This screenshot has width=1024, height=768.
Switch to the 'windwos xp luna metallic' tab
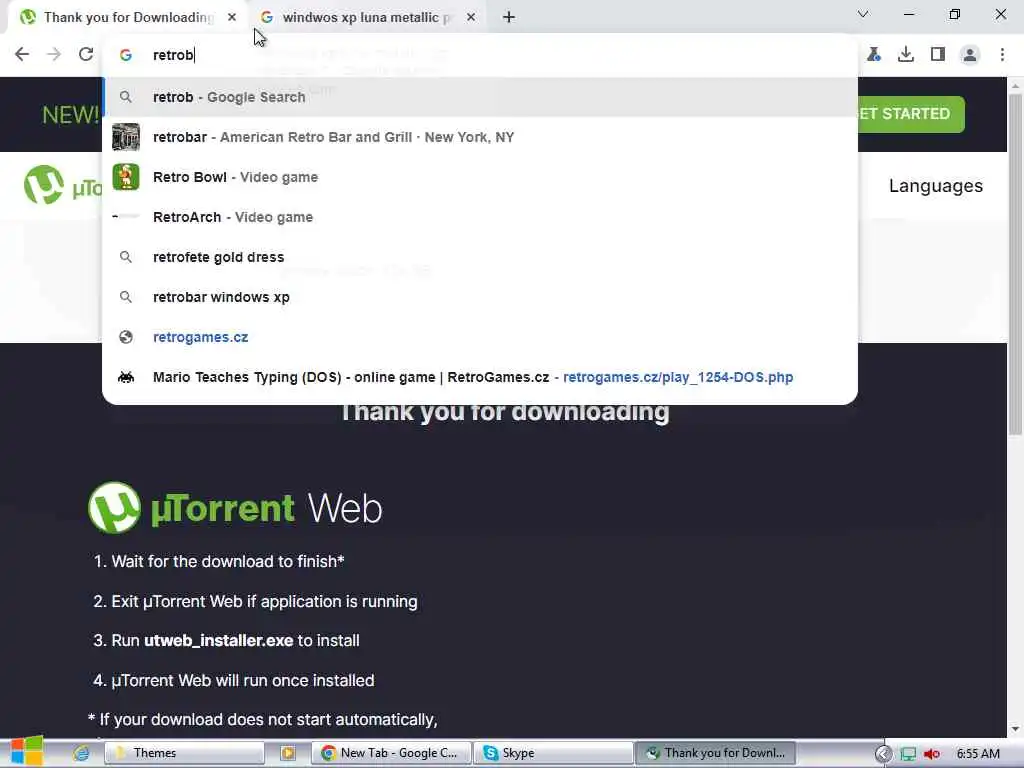tap(366, 18)
